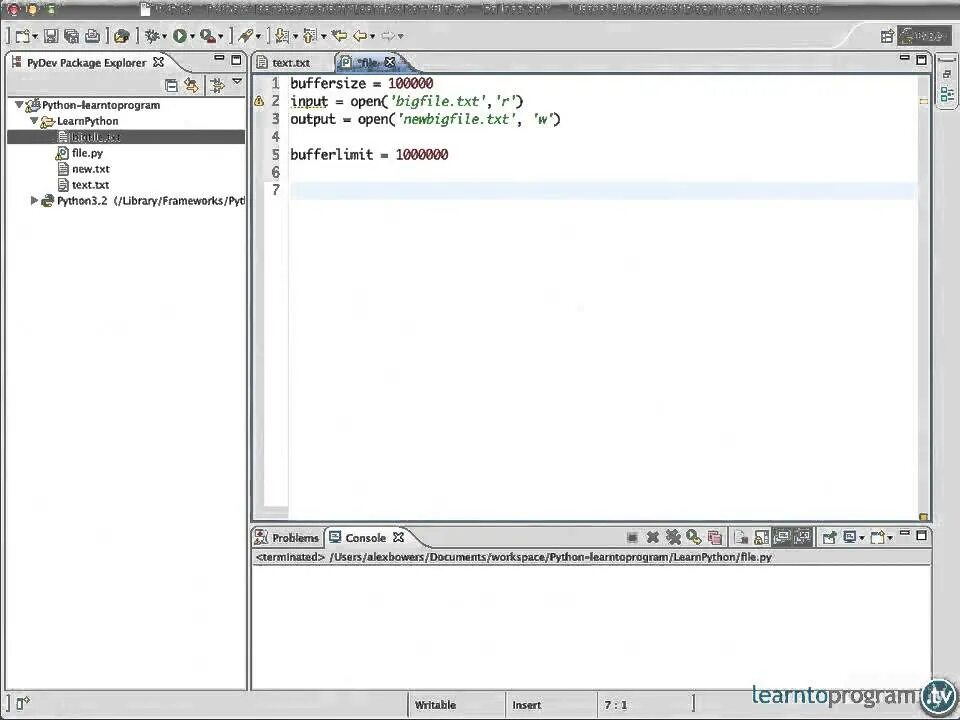This screenshot has width=960, height=720.
Task: Click the empty line 7 in editor
Action: point(603,190)
